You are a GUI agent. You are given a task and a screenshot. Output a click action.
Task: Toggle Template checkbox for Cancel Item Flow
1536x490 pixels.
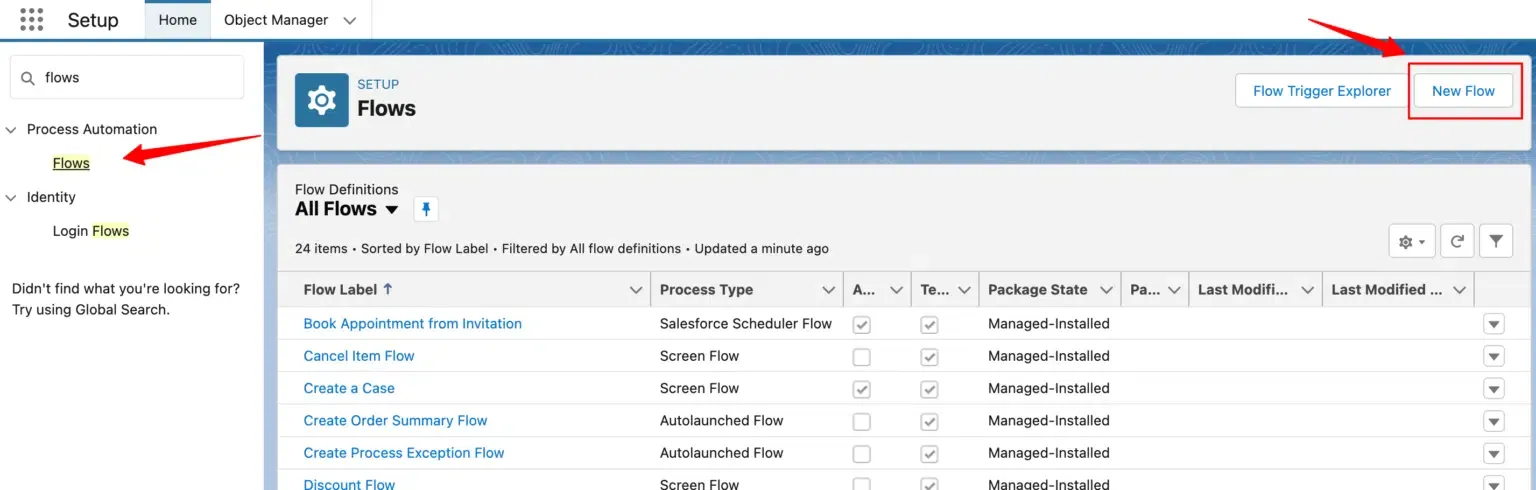coord(929,356)
